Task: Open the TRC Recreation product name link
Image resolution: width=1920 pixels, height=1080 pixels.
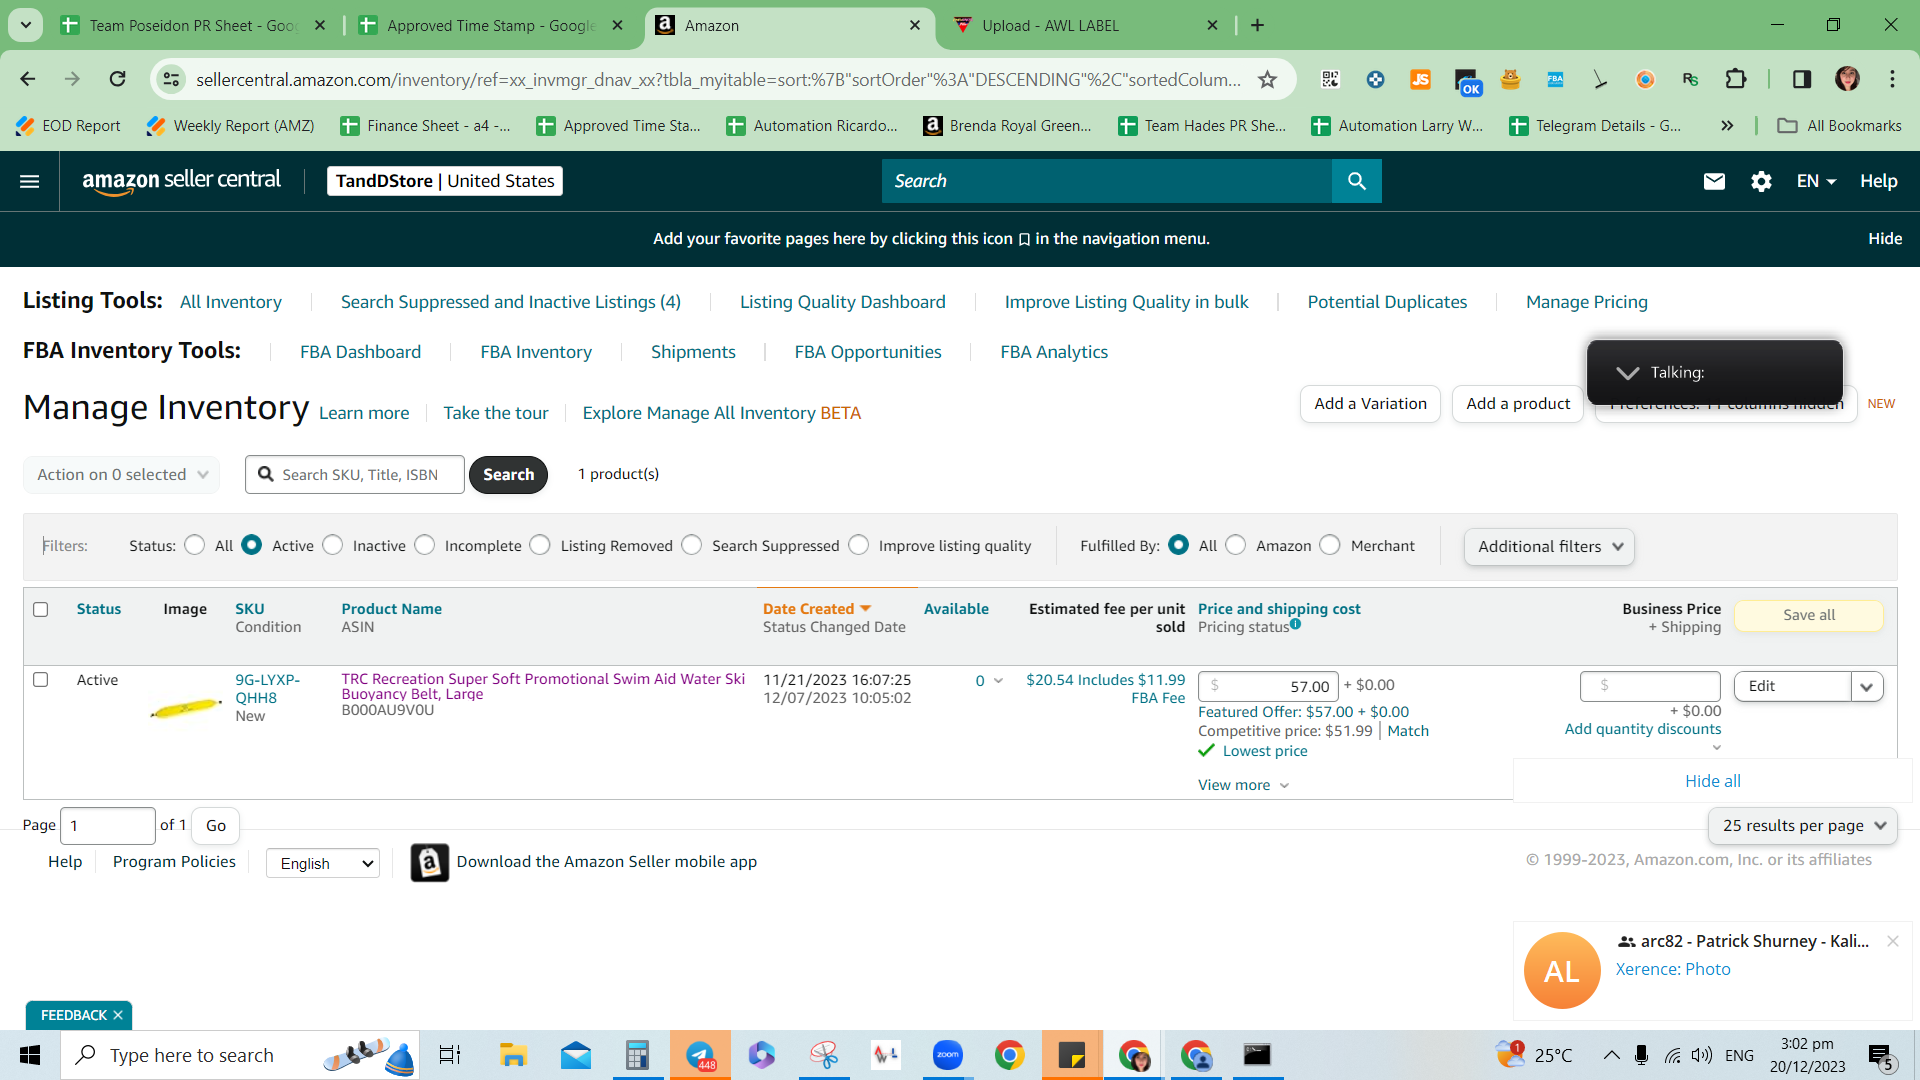Action: coord(543,686)
